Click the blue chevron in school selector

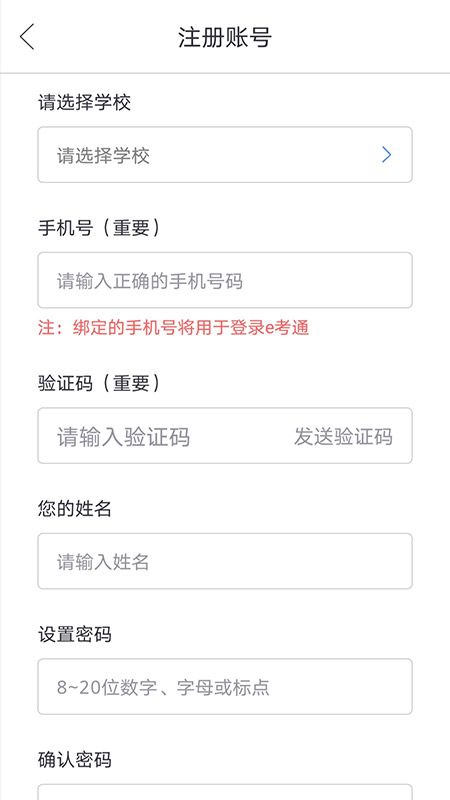click(x=387, y=155)
